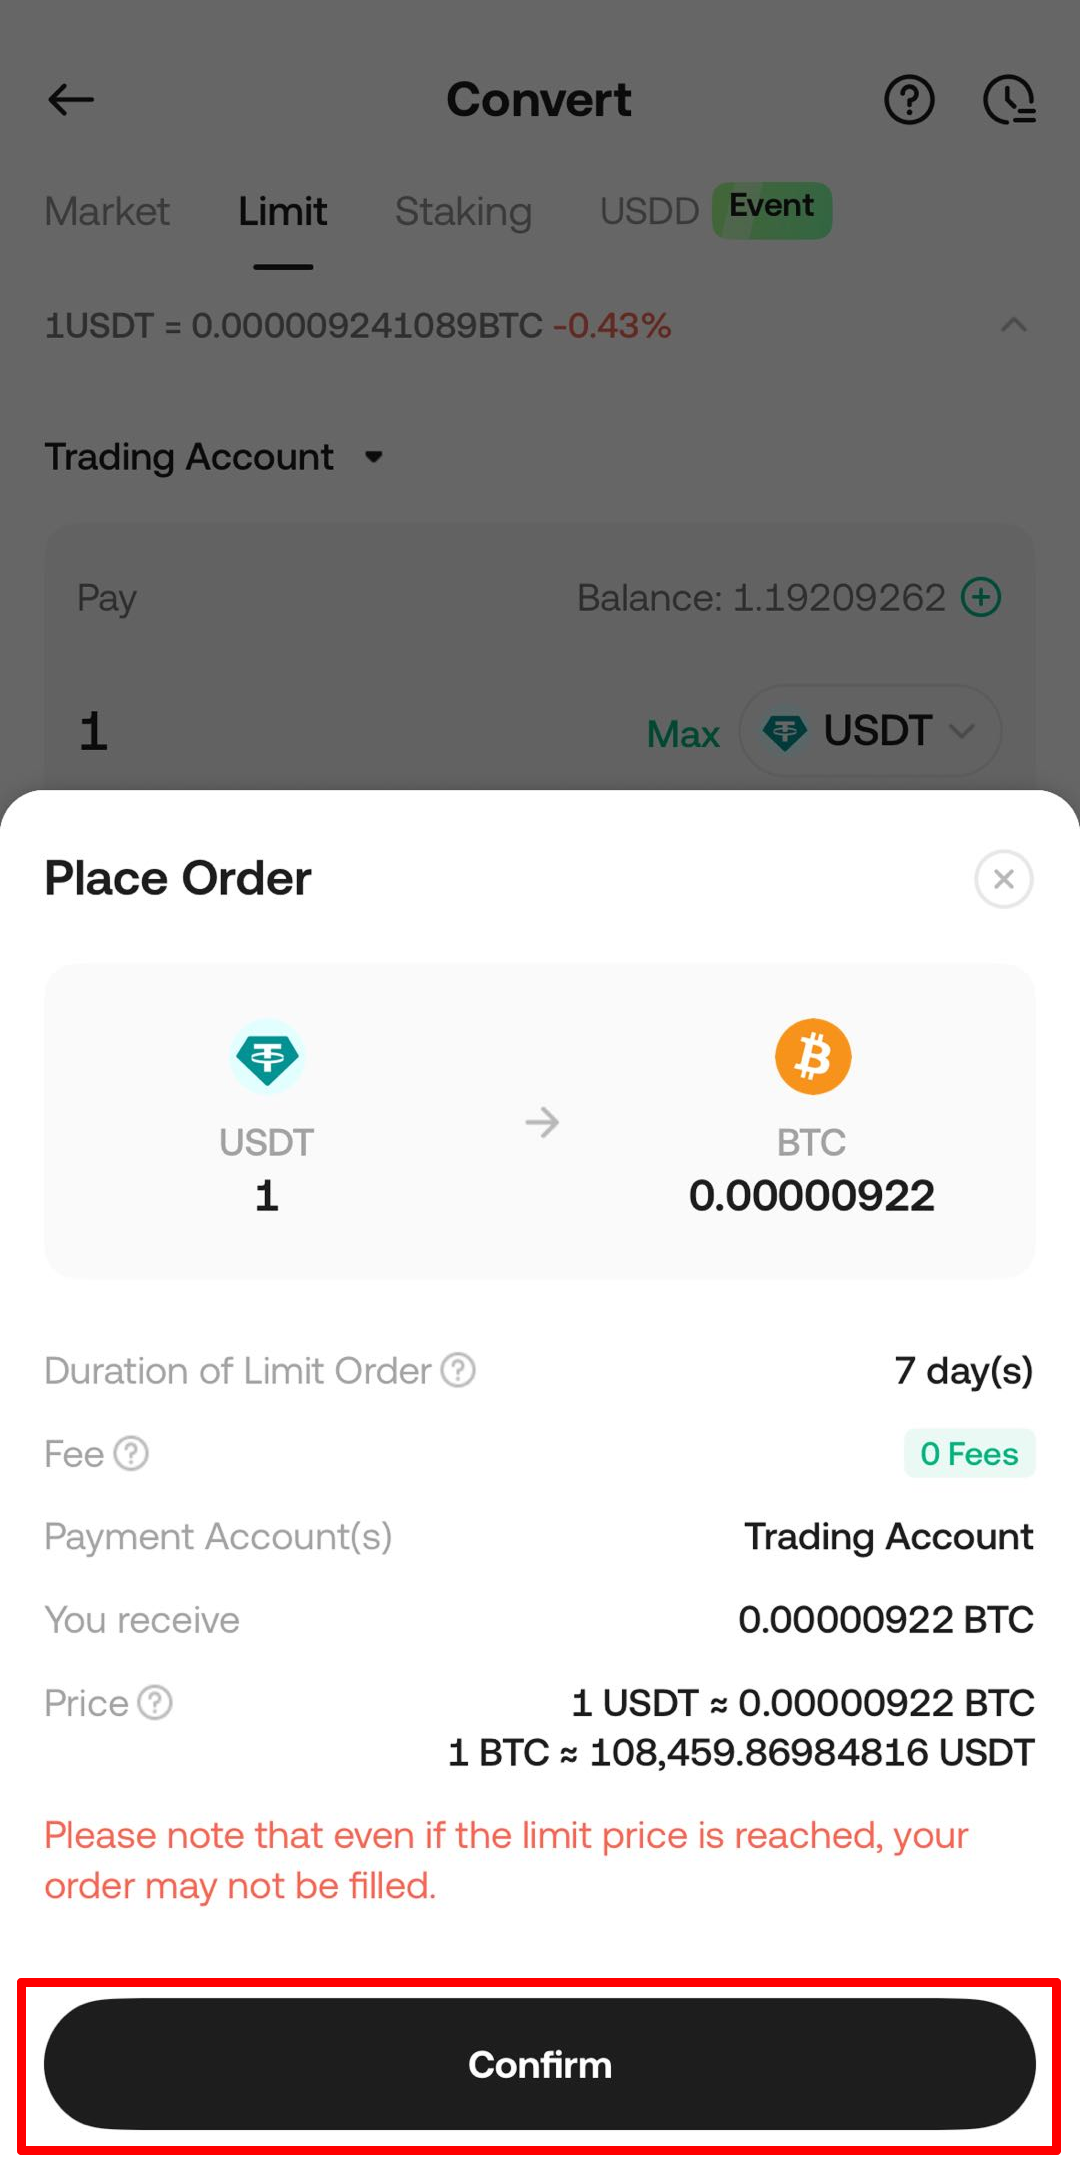Tap the Bitcoin logo in order summary
The height and width of the screenshot is (2170, 1080).
(x=813, y=1057)
